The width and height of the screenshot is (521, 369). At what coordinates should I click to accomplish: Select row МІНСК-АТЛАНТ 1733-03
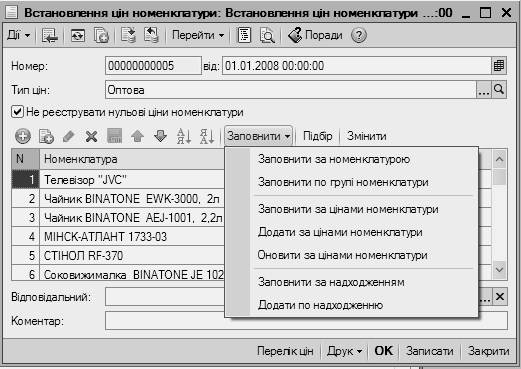[x=118, y=237]
